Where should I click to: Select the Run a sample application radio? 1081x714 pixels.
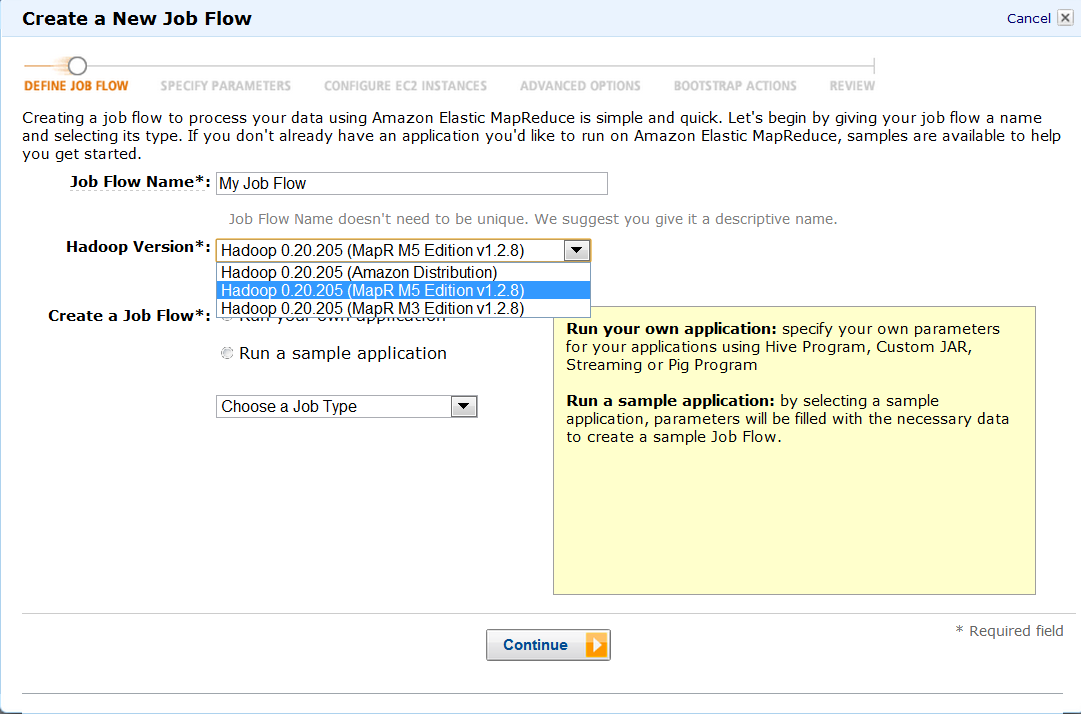pyautogui.click(x=227, y=353)
